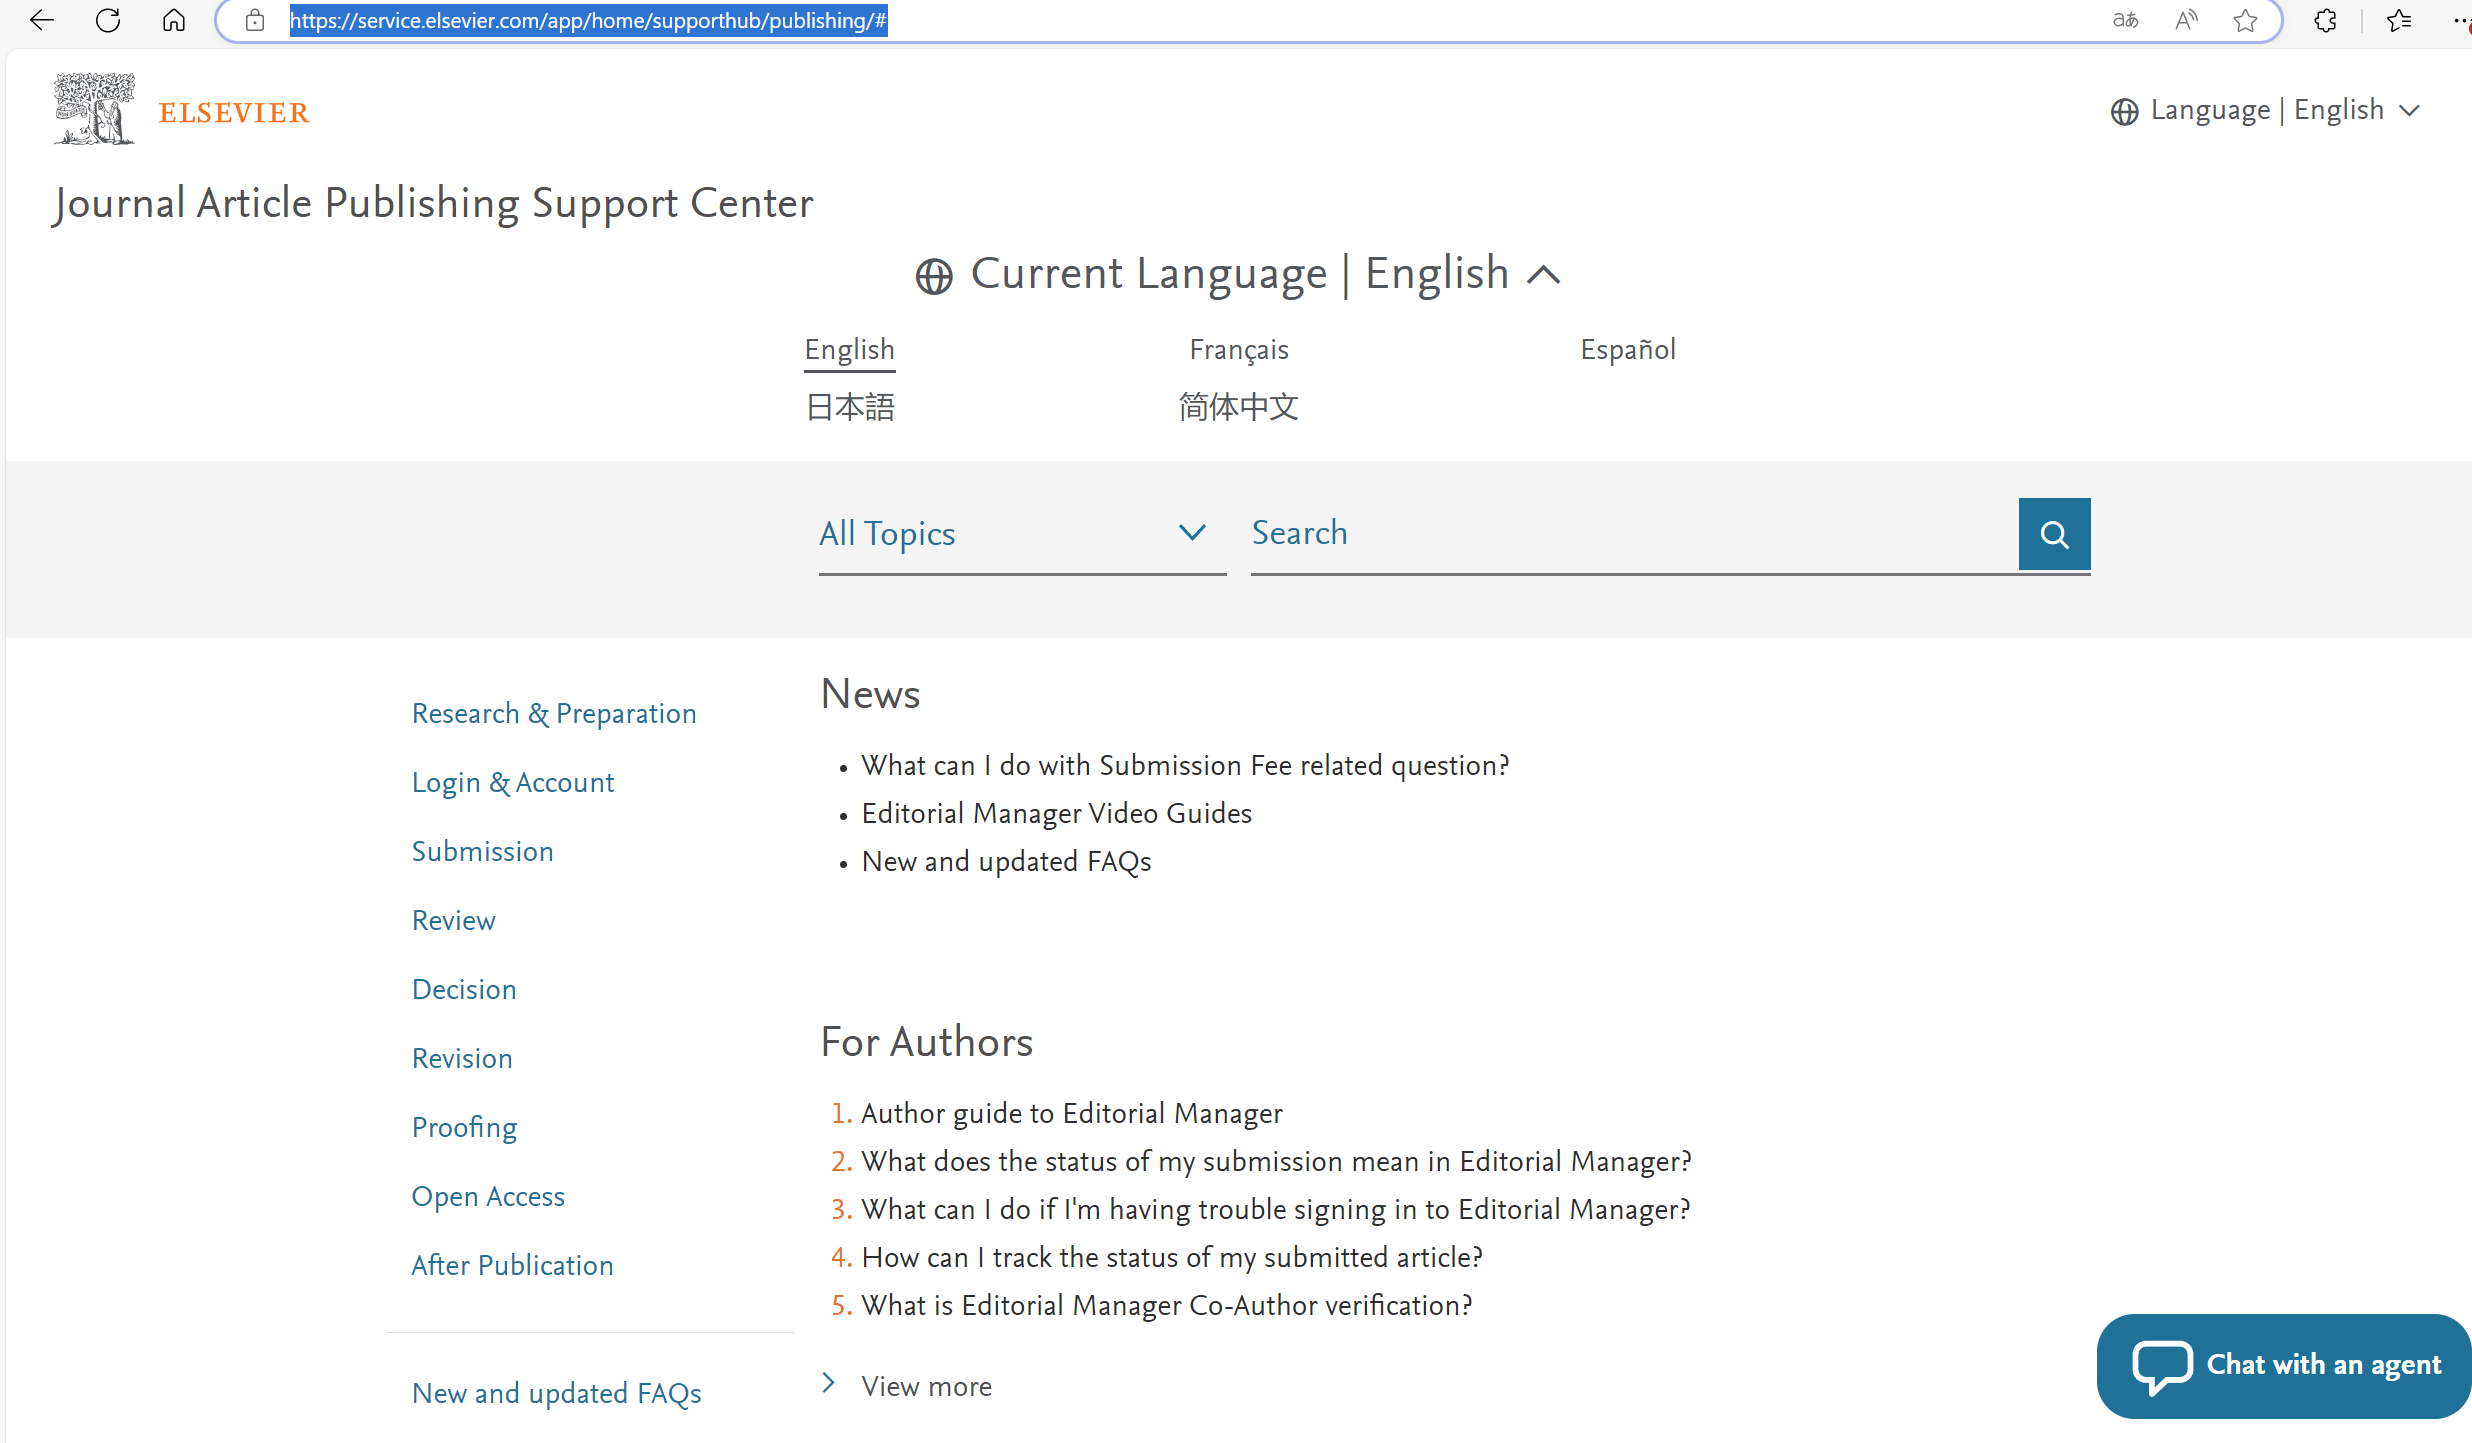
Task: Click the read aloud icon
Action: (2186, 20)
